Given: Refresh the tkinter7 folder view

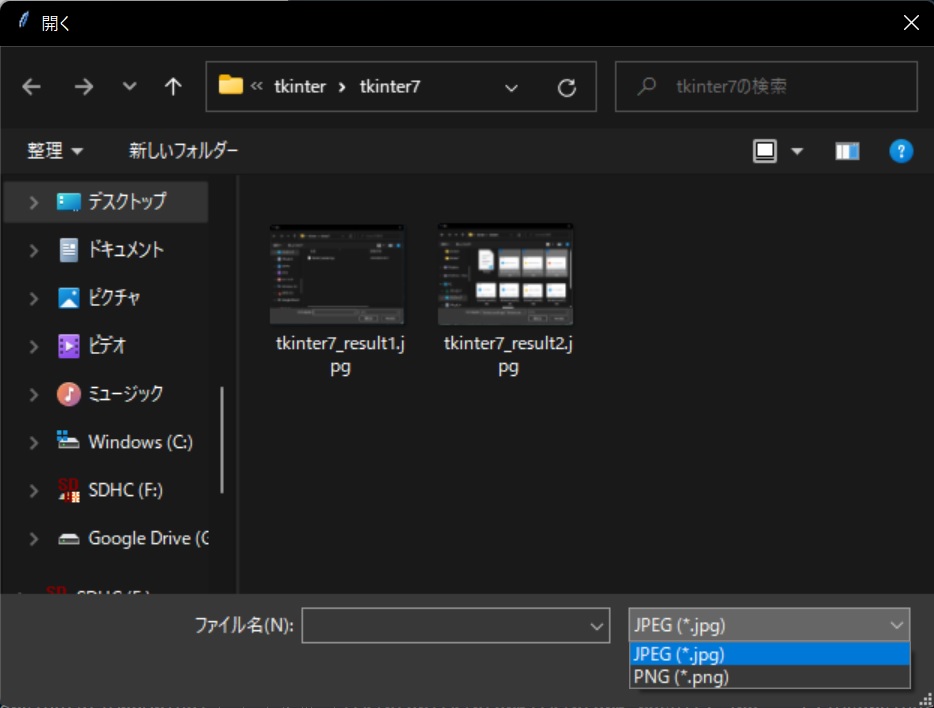Looking at the screenshot, I should click(x=567, y=87).
